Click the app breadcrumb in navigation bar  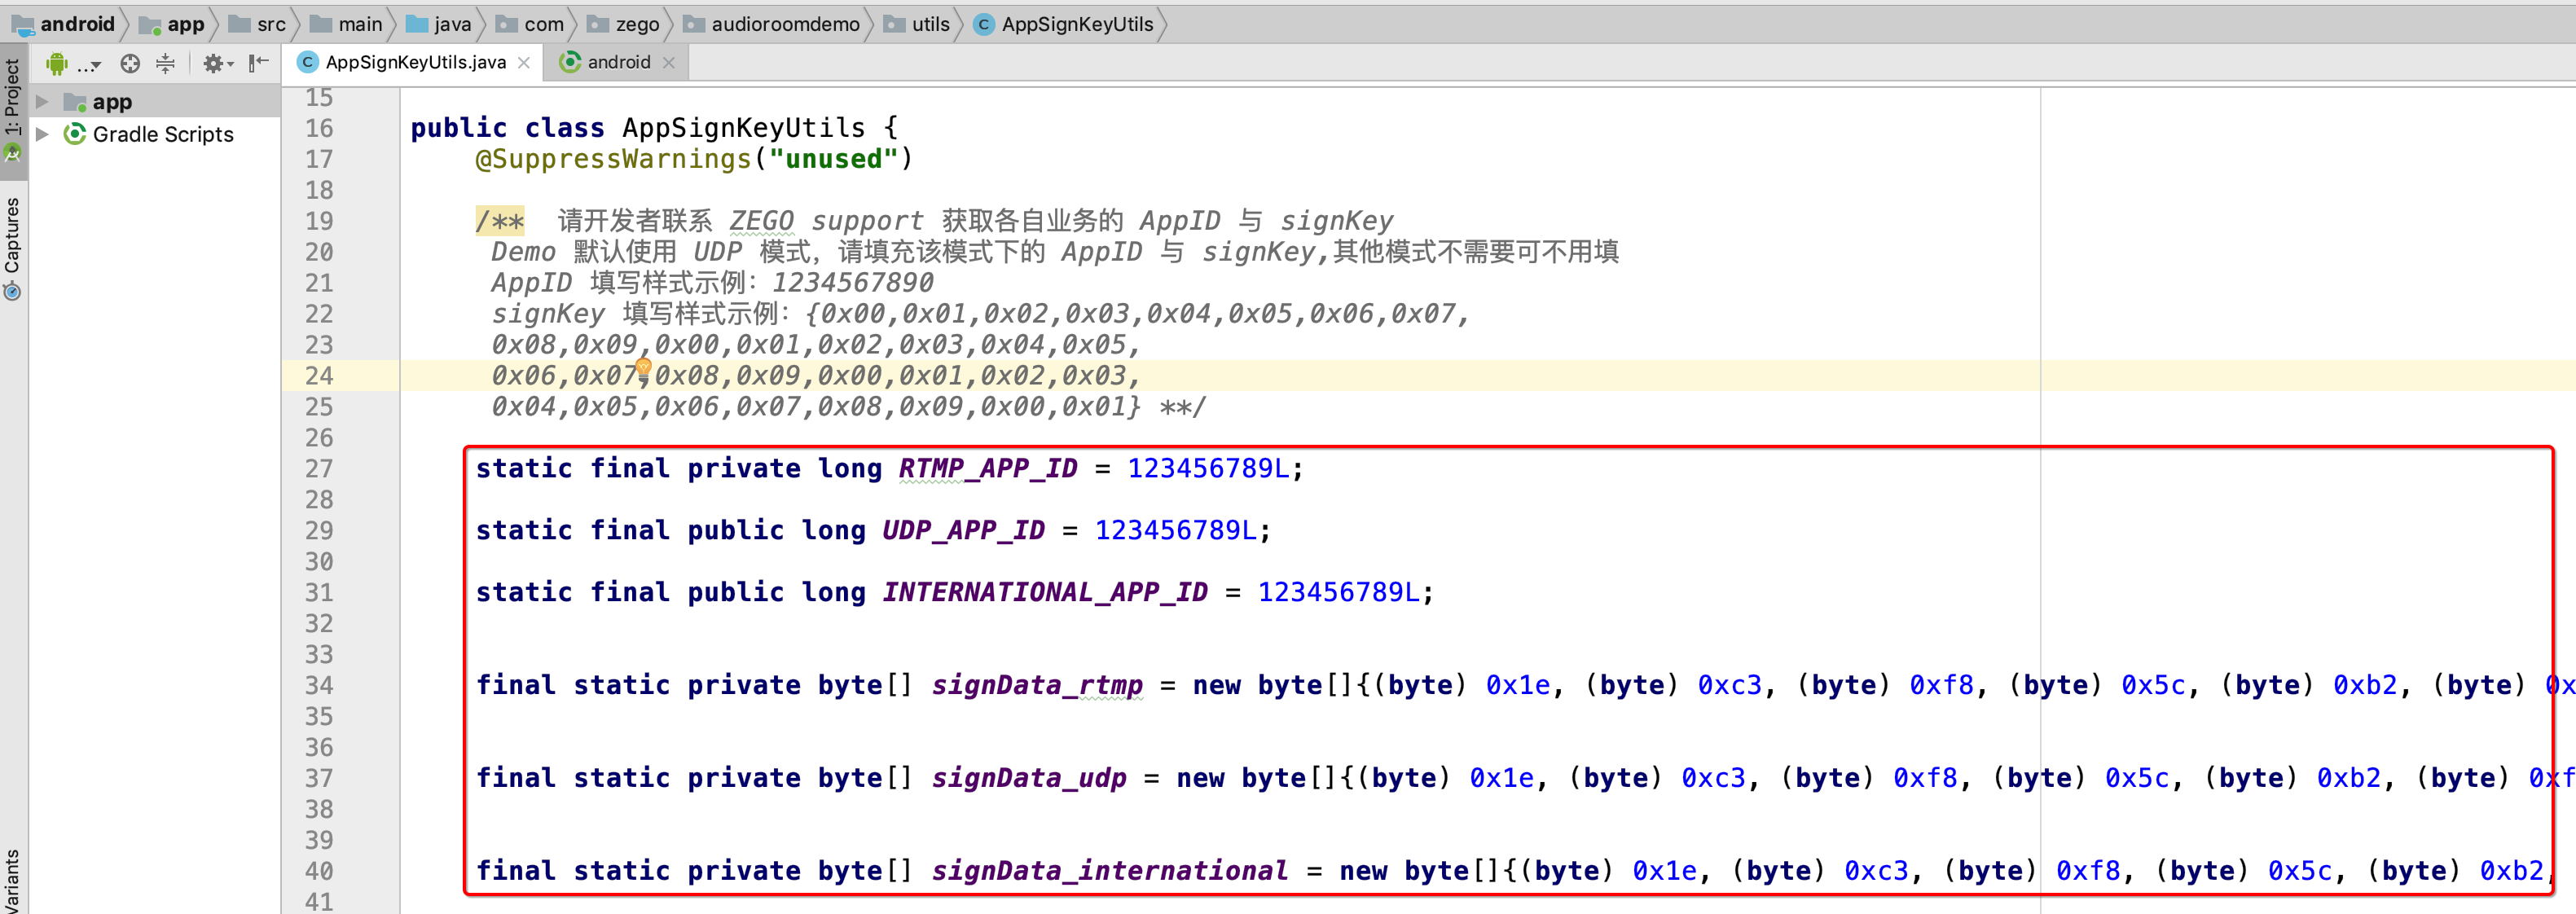172,24
